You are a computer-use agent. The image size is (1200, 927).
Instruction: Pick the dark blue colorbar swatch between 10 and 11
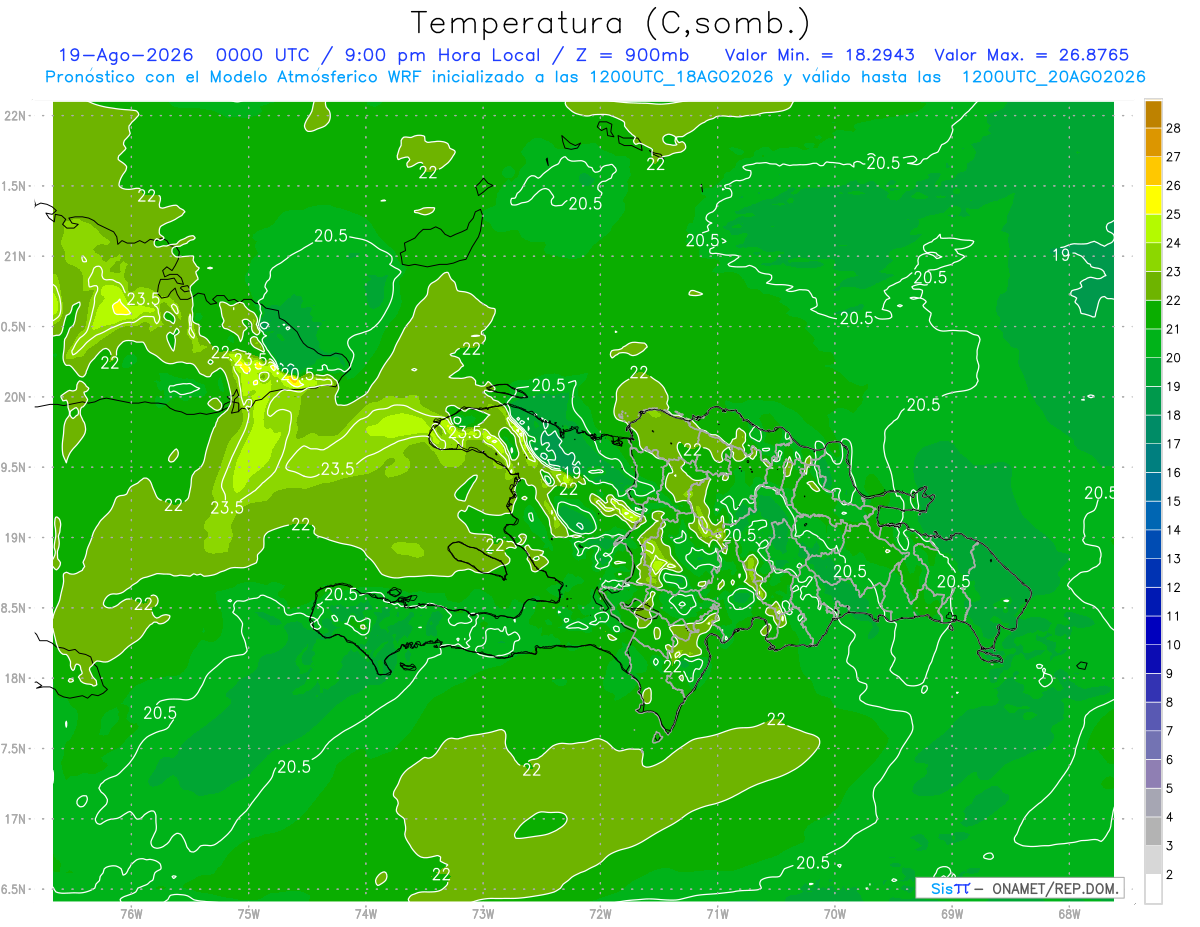pyautogui.click(x=1153, y=631)
